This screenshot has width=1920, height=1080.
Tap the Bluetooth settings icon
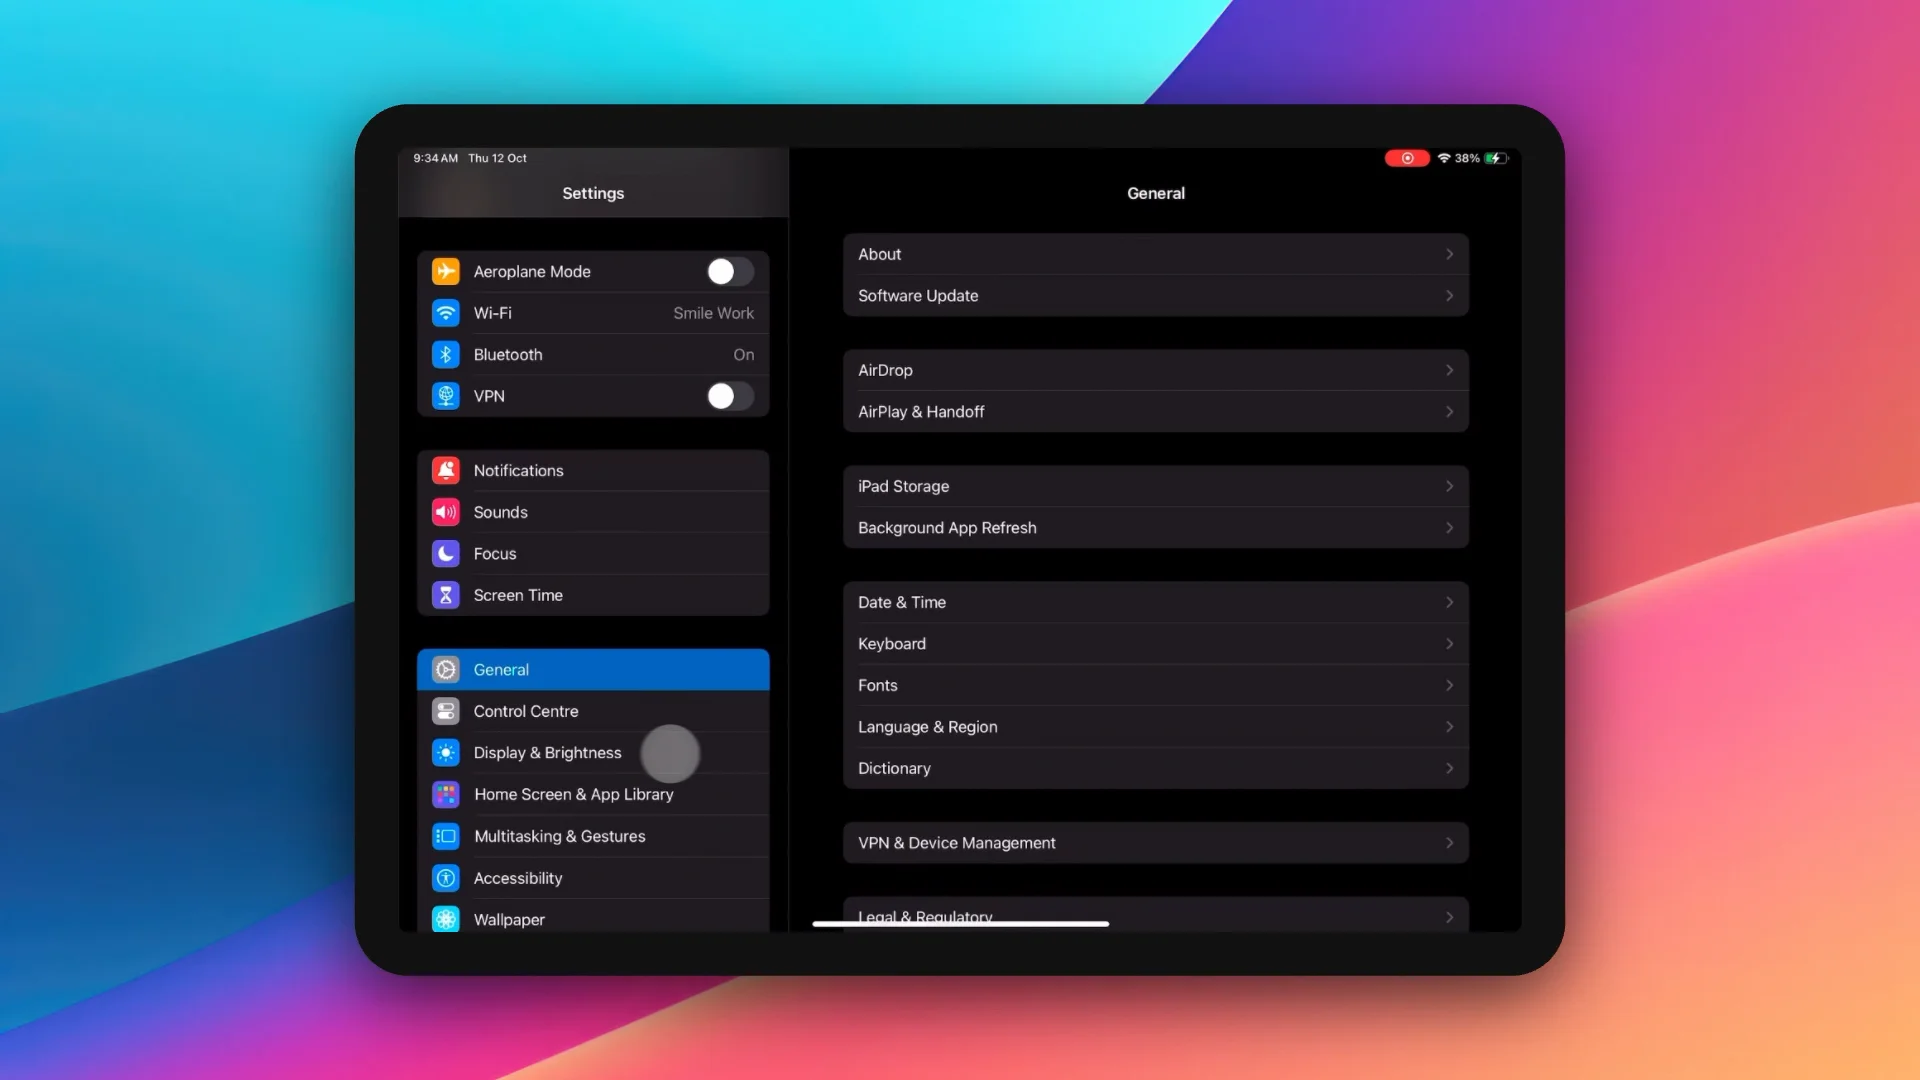pyautogui.click(x=446, y=353)
